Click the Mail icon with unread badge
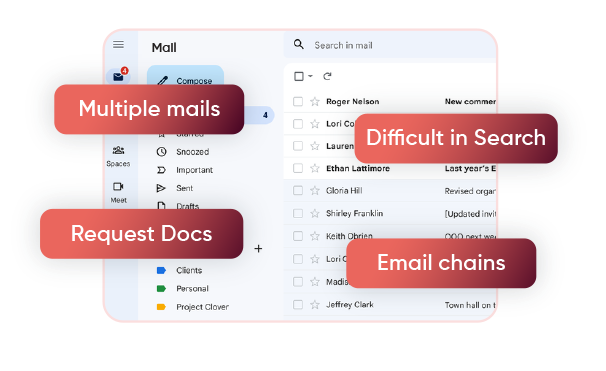 [x=119, y=76]
